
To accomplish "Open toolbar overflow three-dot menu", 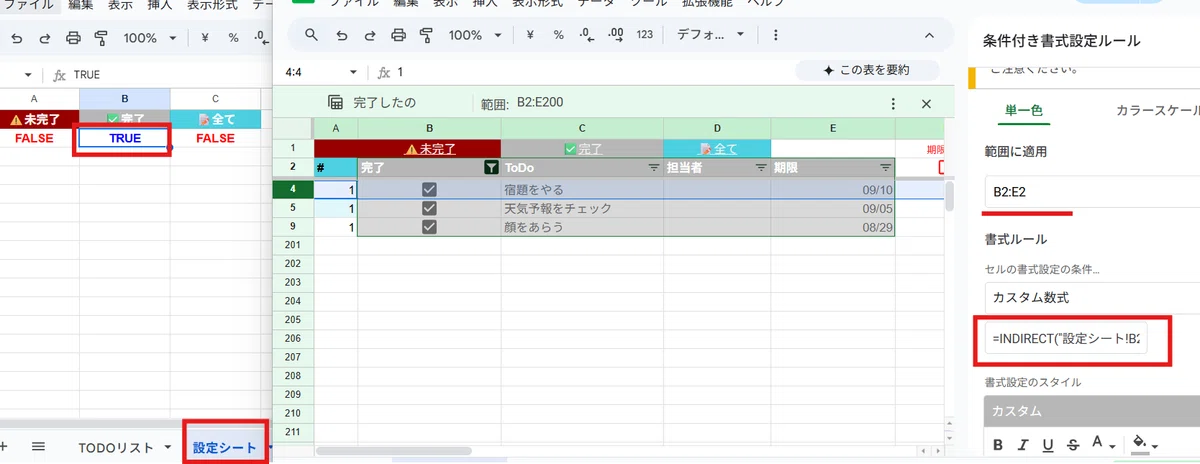I will coord(775,35).
